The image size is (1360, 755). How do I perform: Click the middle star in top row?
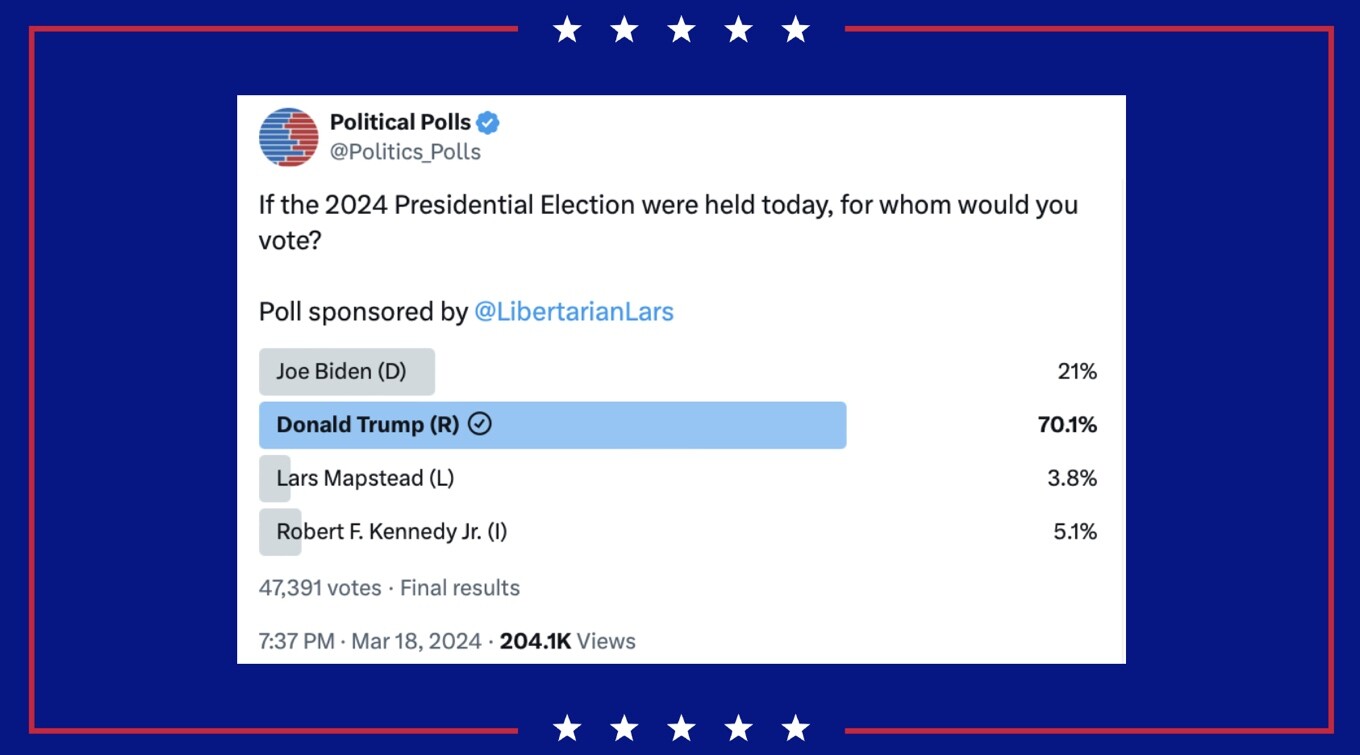coord(681,30)
